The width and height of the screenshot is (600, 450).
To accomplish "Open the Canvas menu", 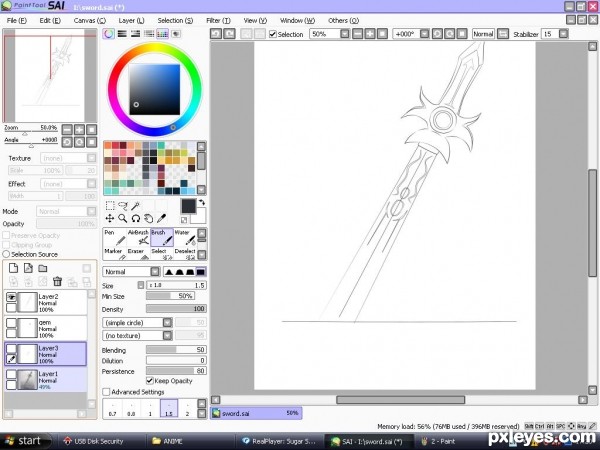I will (90, 20).
